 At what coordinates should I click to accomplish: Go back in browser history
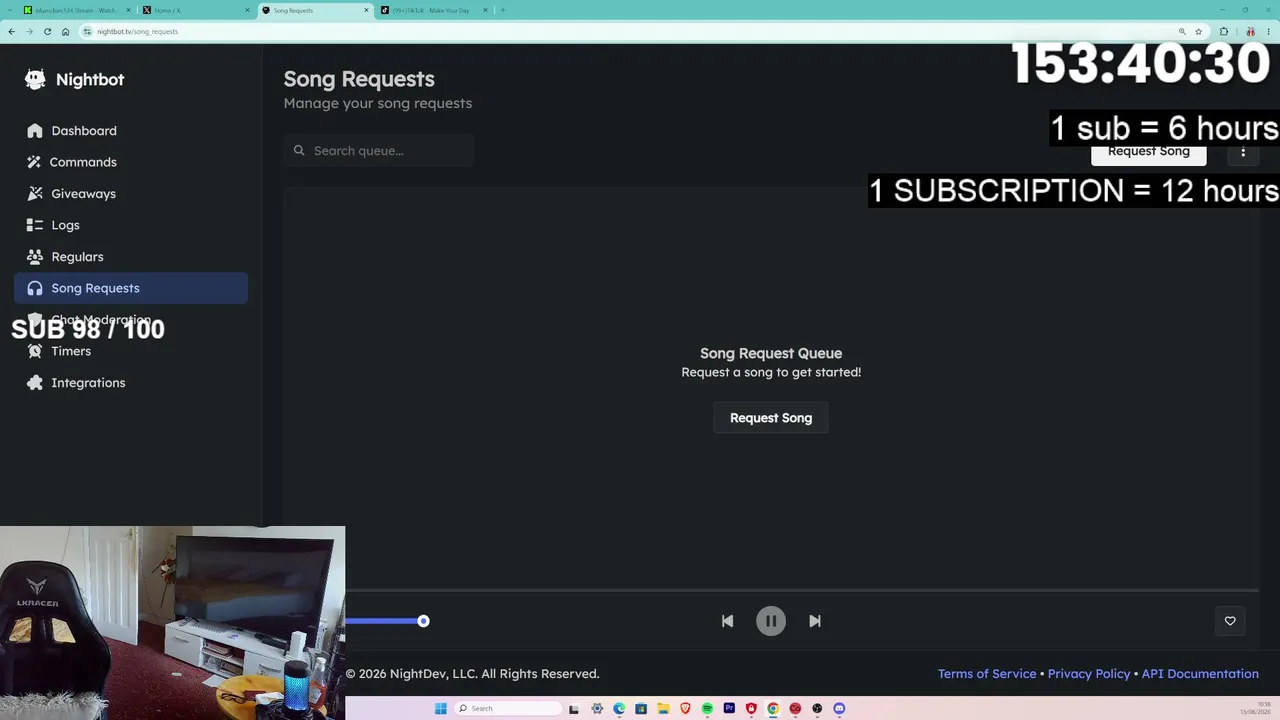[x=11, y=31]
